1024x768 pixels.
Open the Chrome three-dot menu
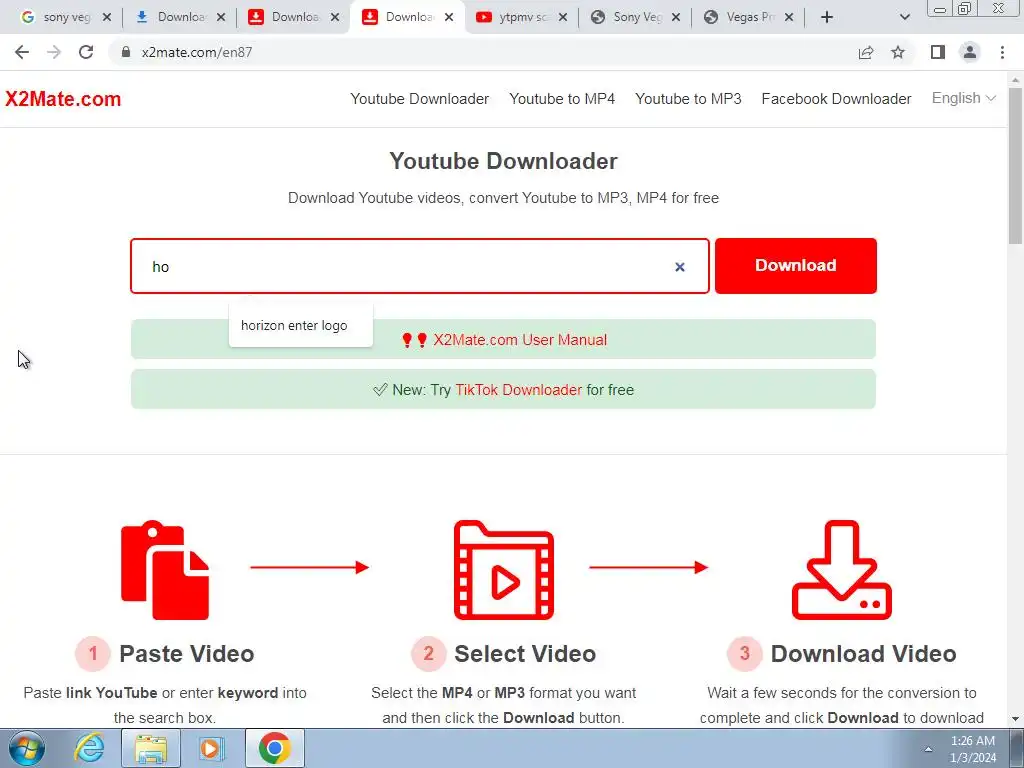tap(1002, 52)
